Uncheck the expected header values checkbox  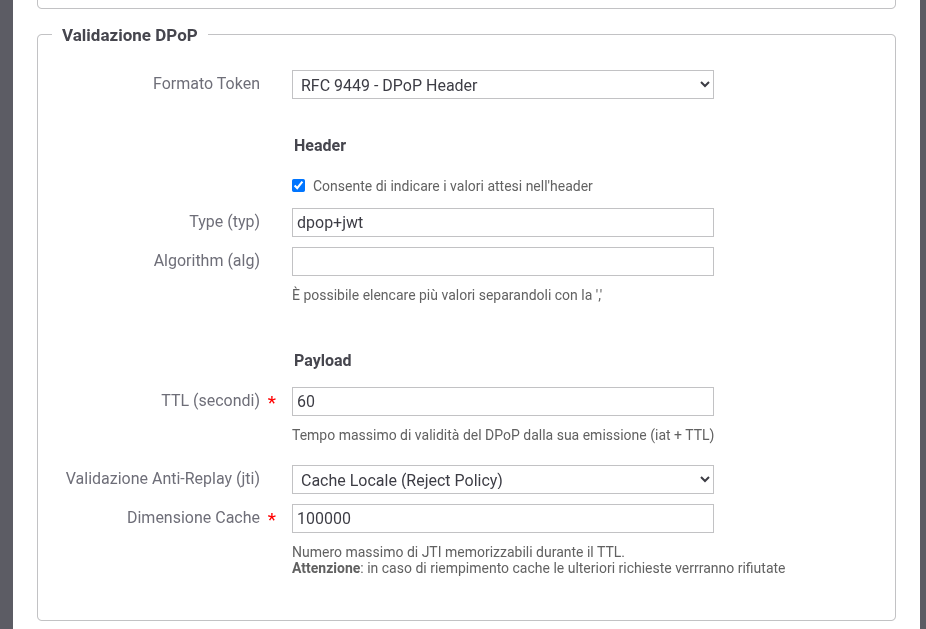click(x=298, y=186)
